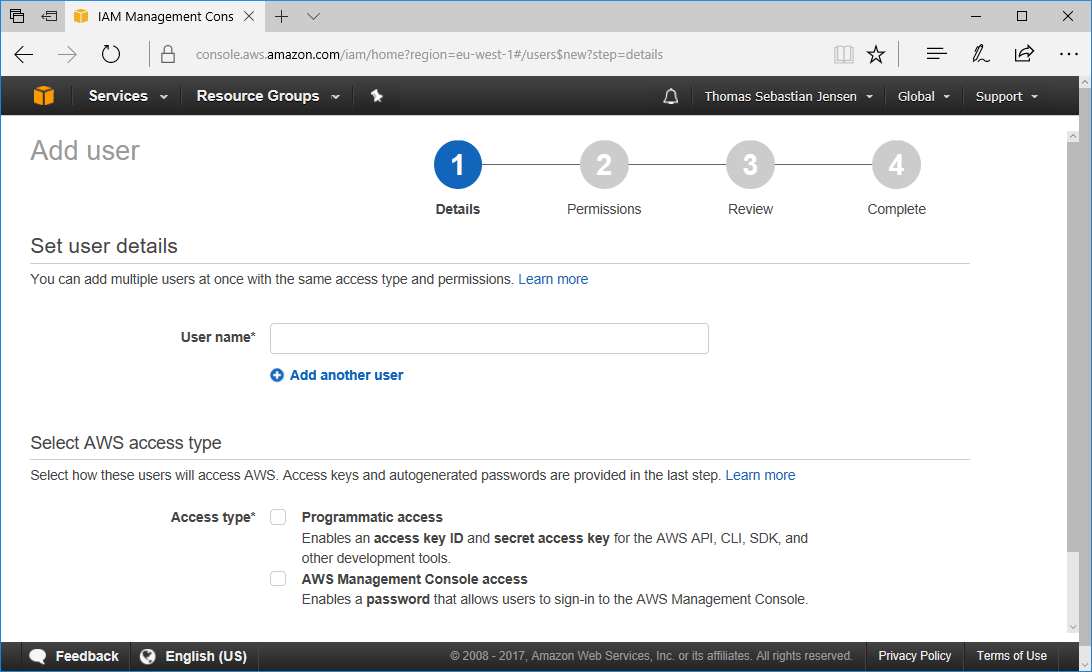The width and height of the screenshot is (1092, 672).
Task: Add page to favorites with star icon
Action: tap(876, 55)
